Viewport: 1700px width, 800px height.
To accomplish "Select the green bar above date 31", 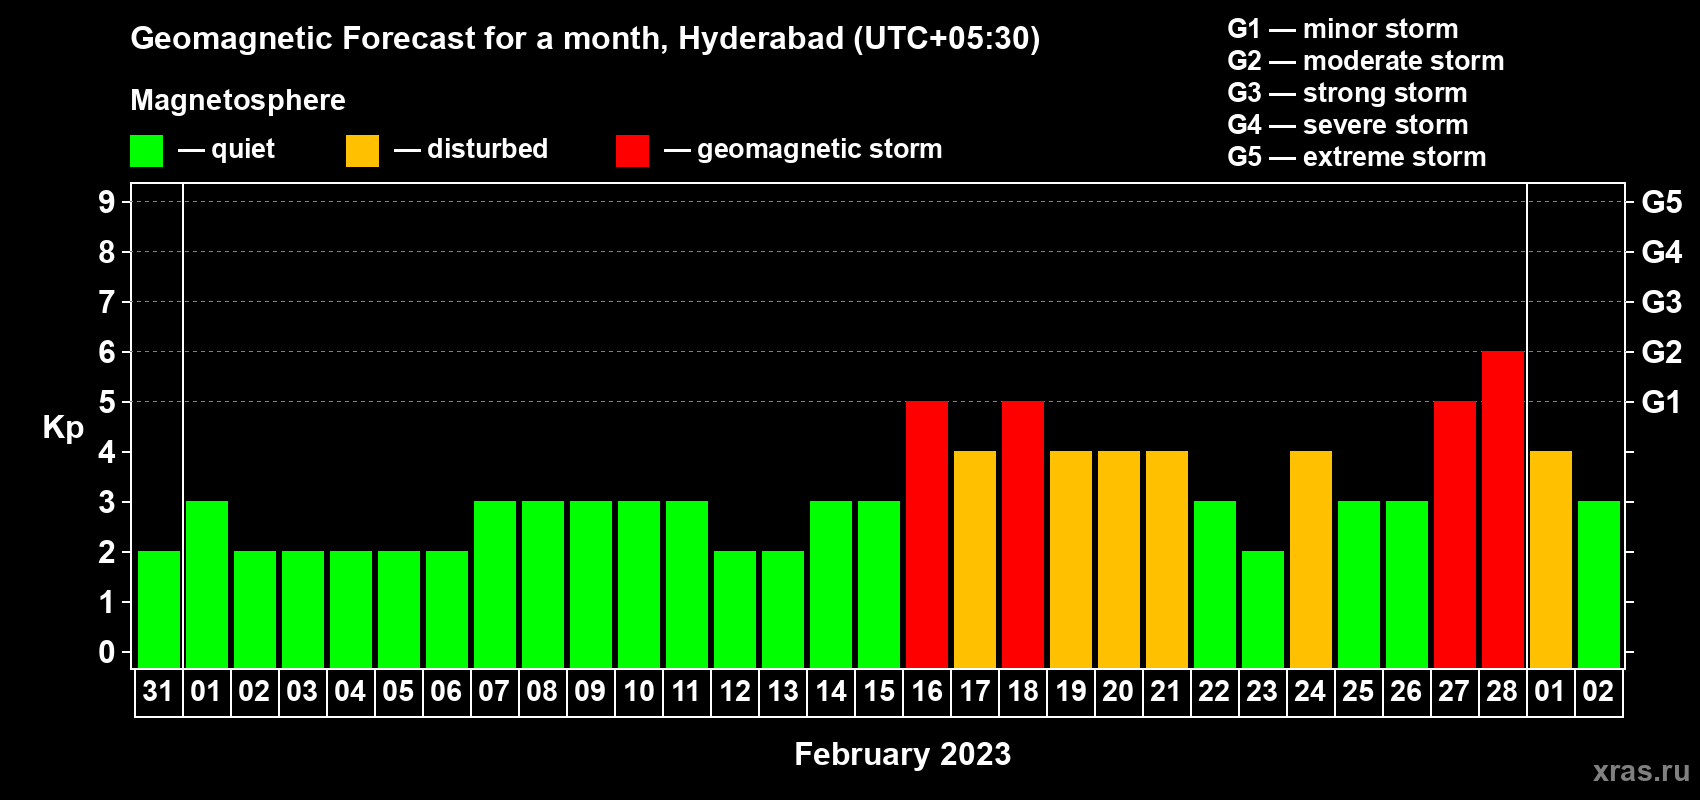I will point(159,609).
